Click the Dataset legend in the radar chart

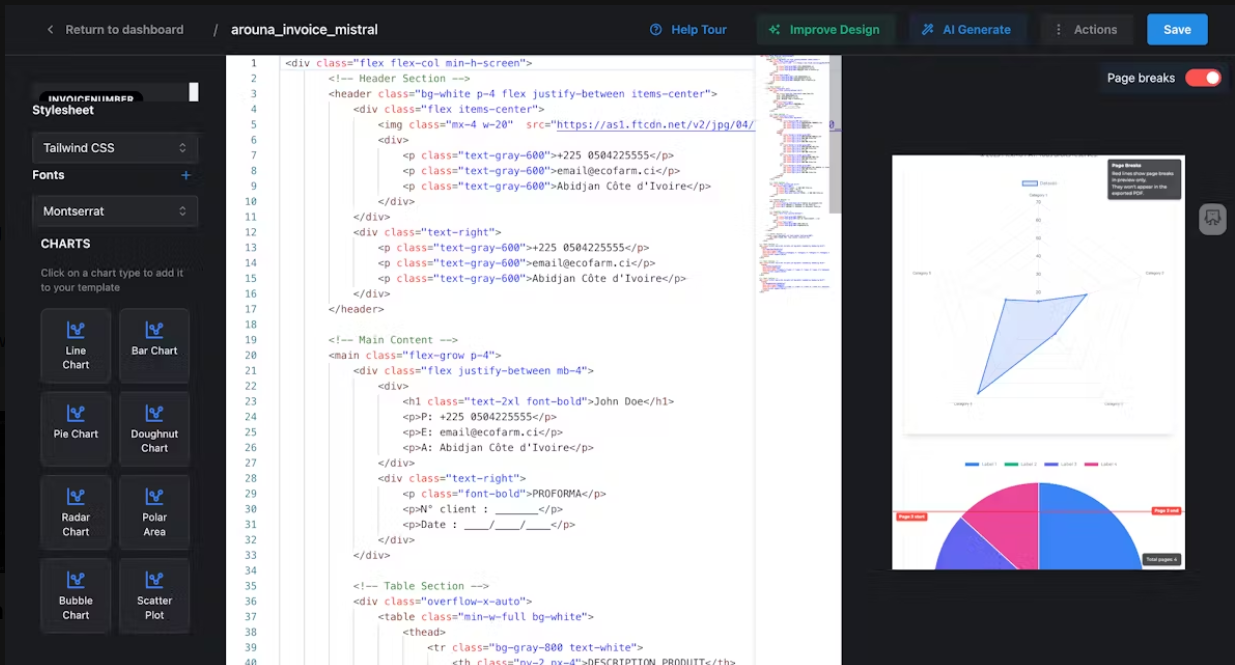pos(1039,183)
